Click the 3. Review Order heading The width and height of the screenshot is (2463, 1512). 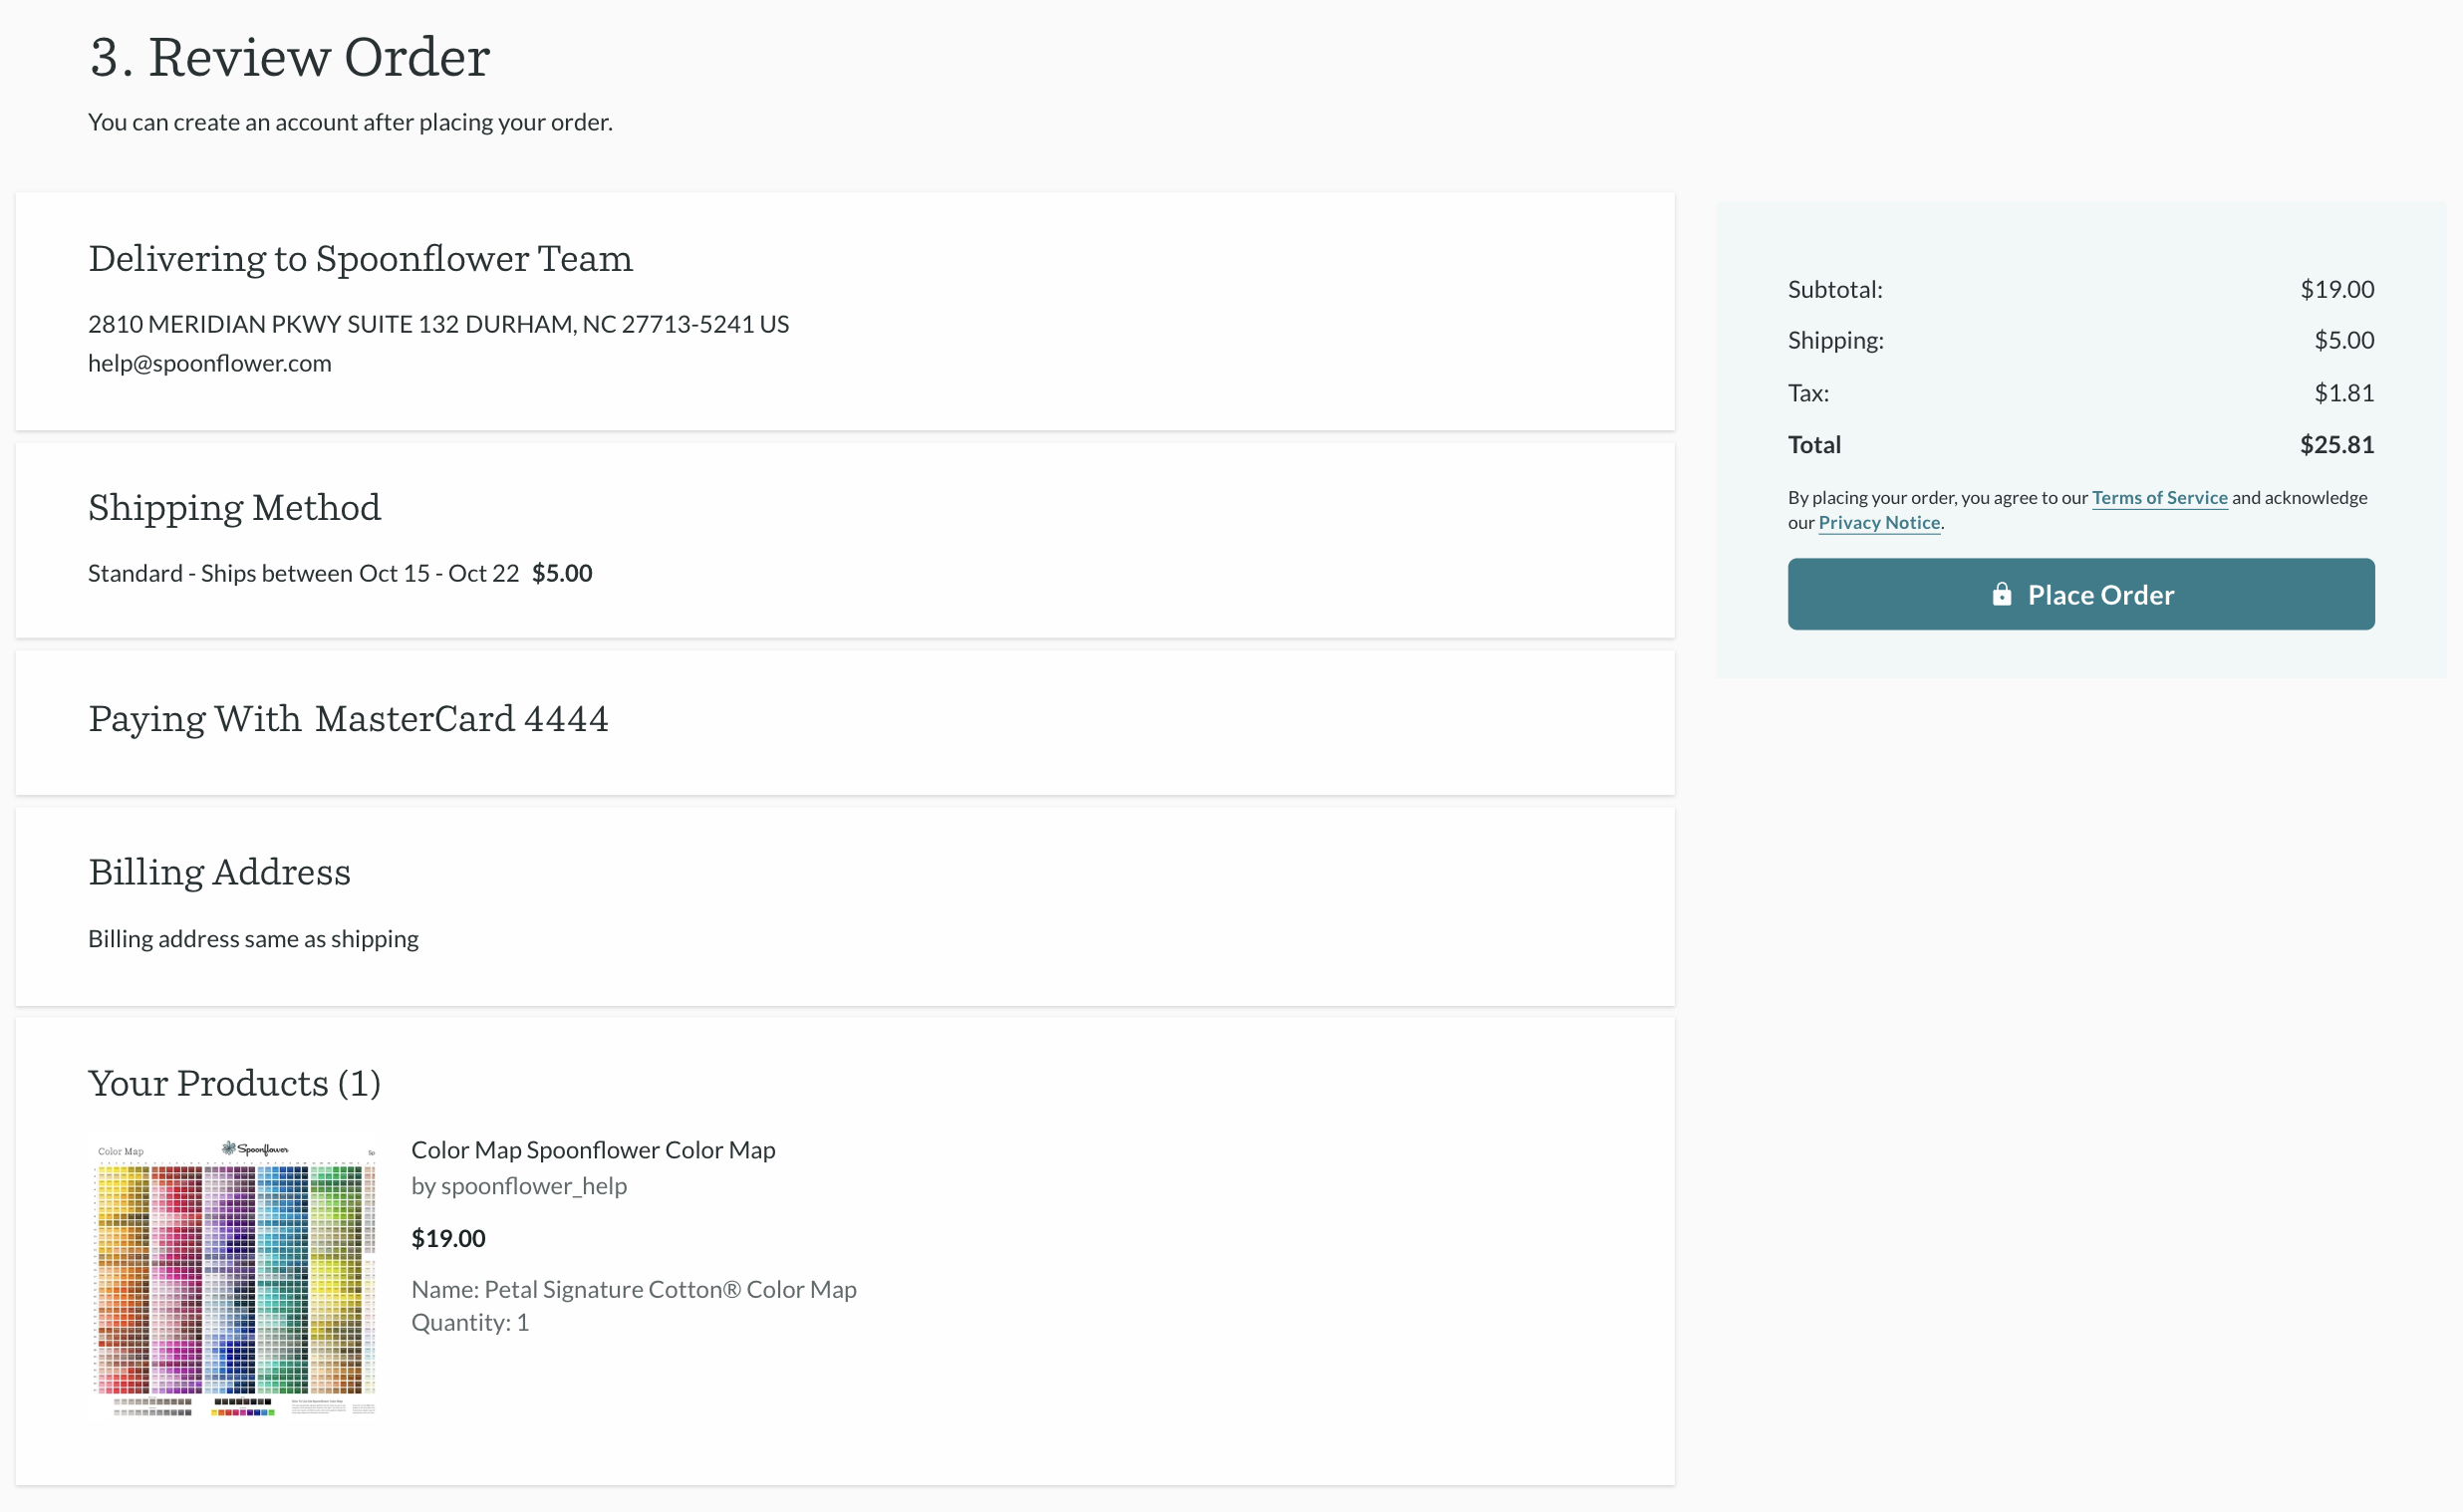[289, 57]
